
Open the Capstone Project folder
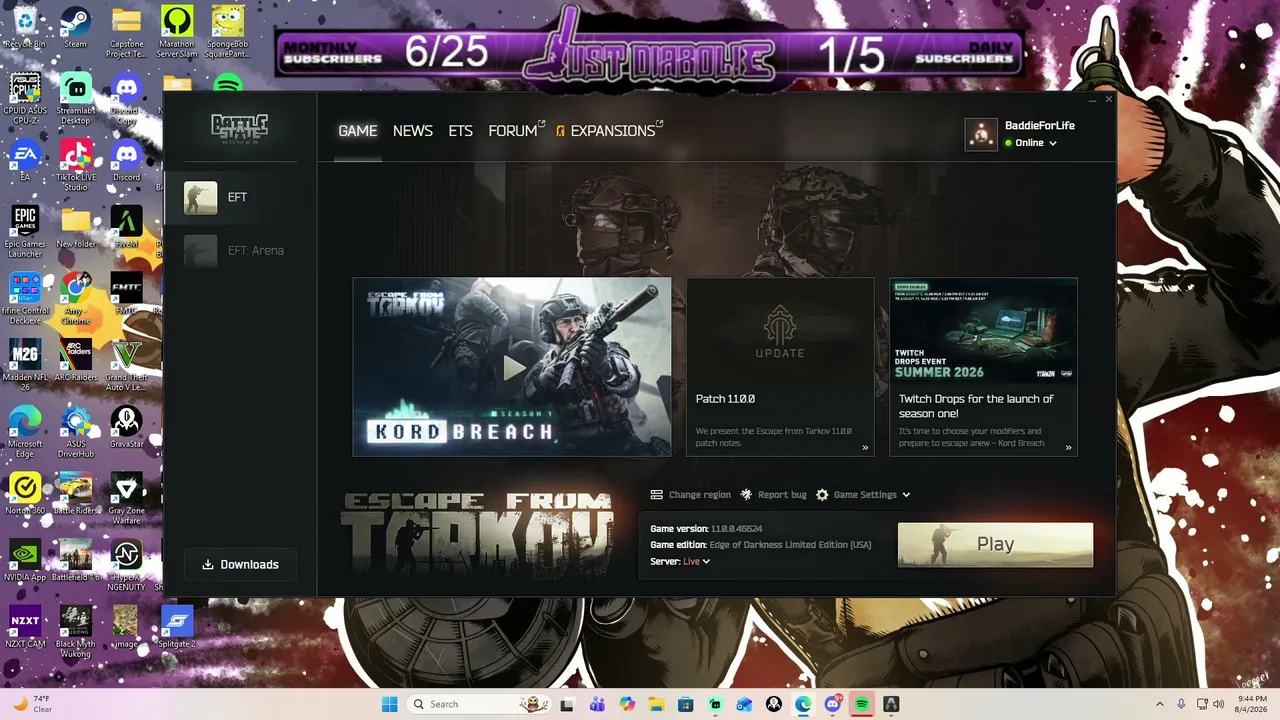(x=126, y=32)
